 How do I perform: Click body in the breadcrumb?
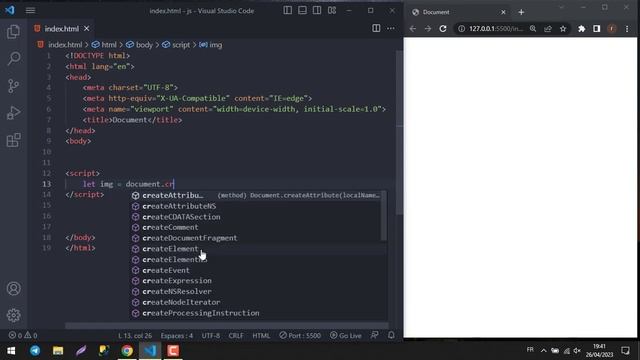144,45
